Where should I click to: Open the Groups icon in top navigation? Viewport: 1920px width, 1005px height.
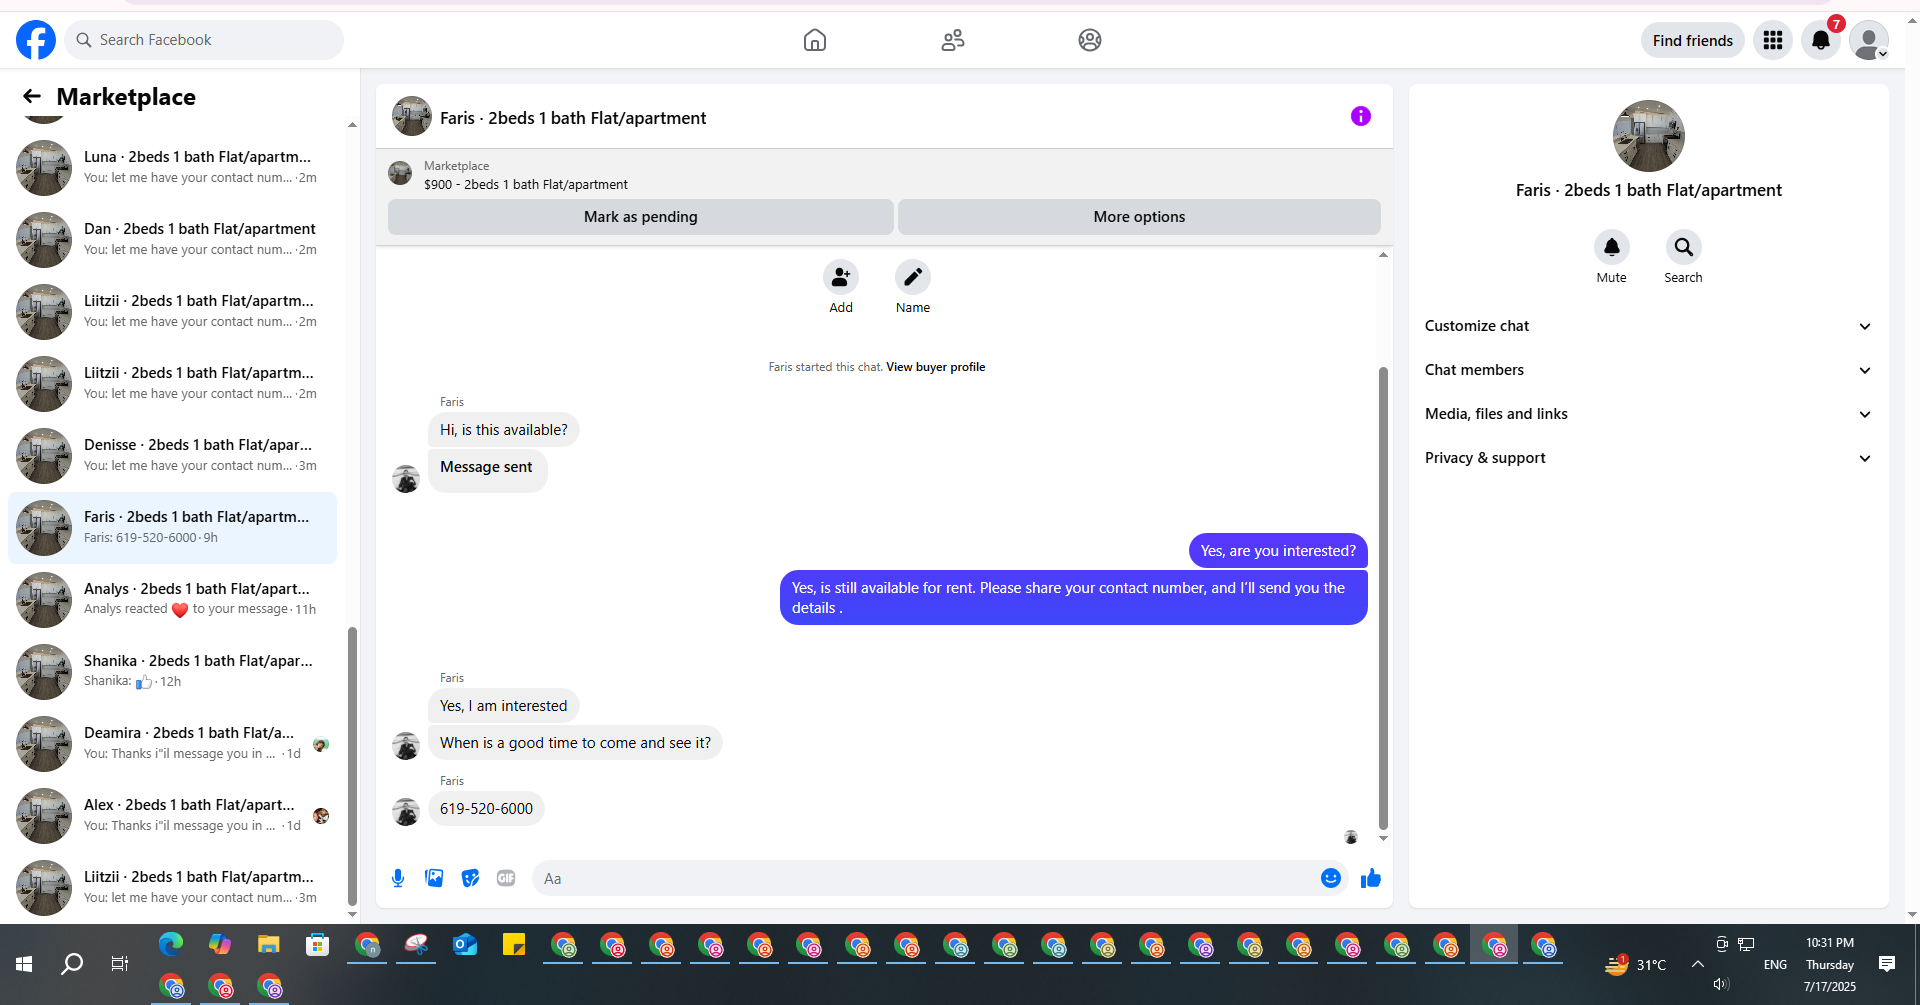coord(1090,40)
